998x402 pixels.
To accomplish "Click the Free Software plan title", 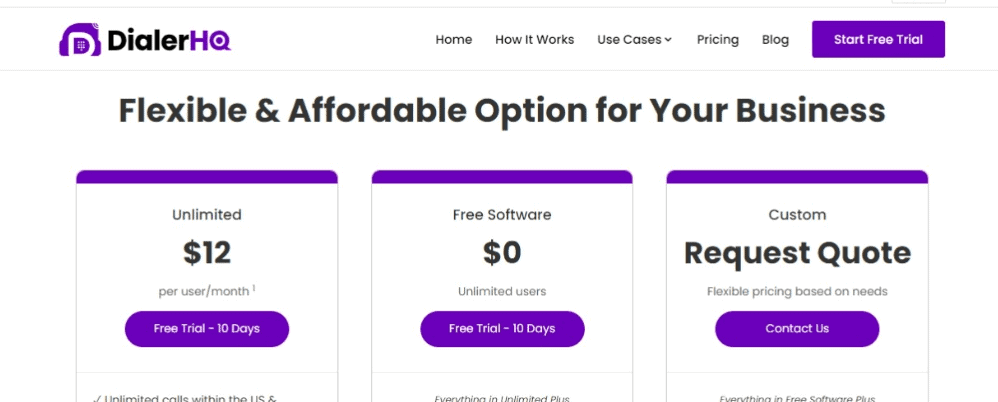I will 502,215.
